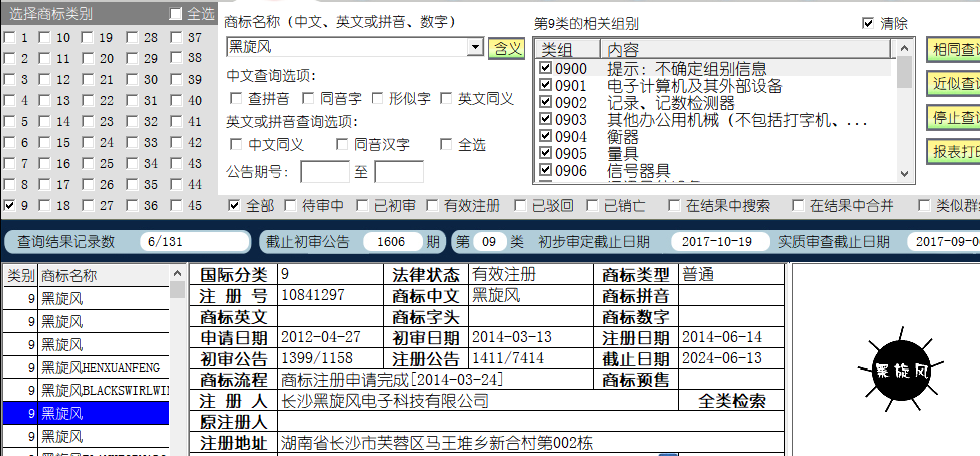Click the first 公告期号 start field

(325, 172)
